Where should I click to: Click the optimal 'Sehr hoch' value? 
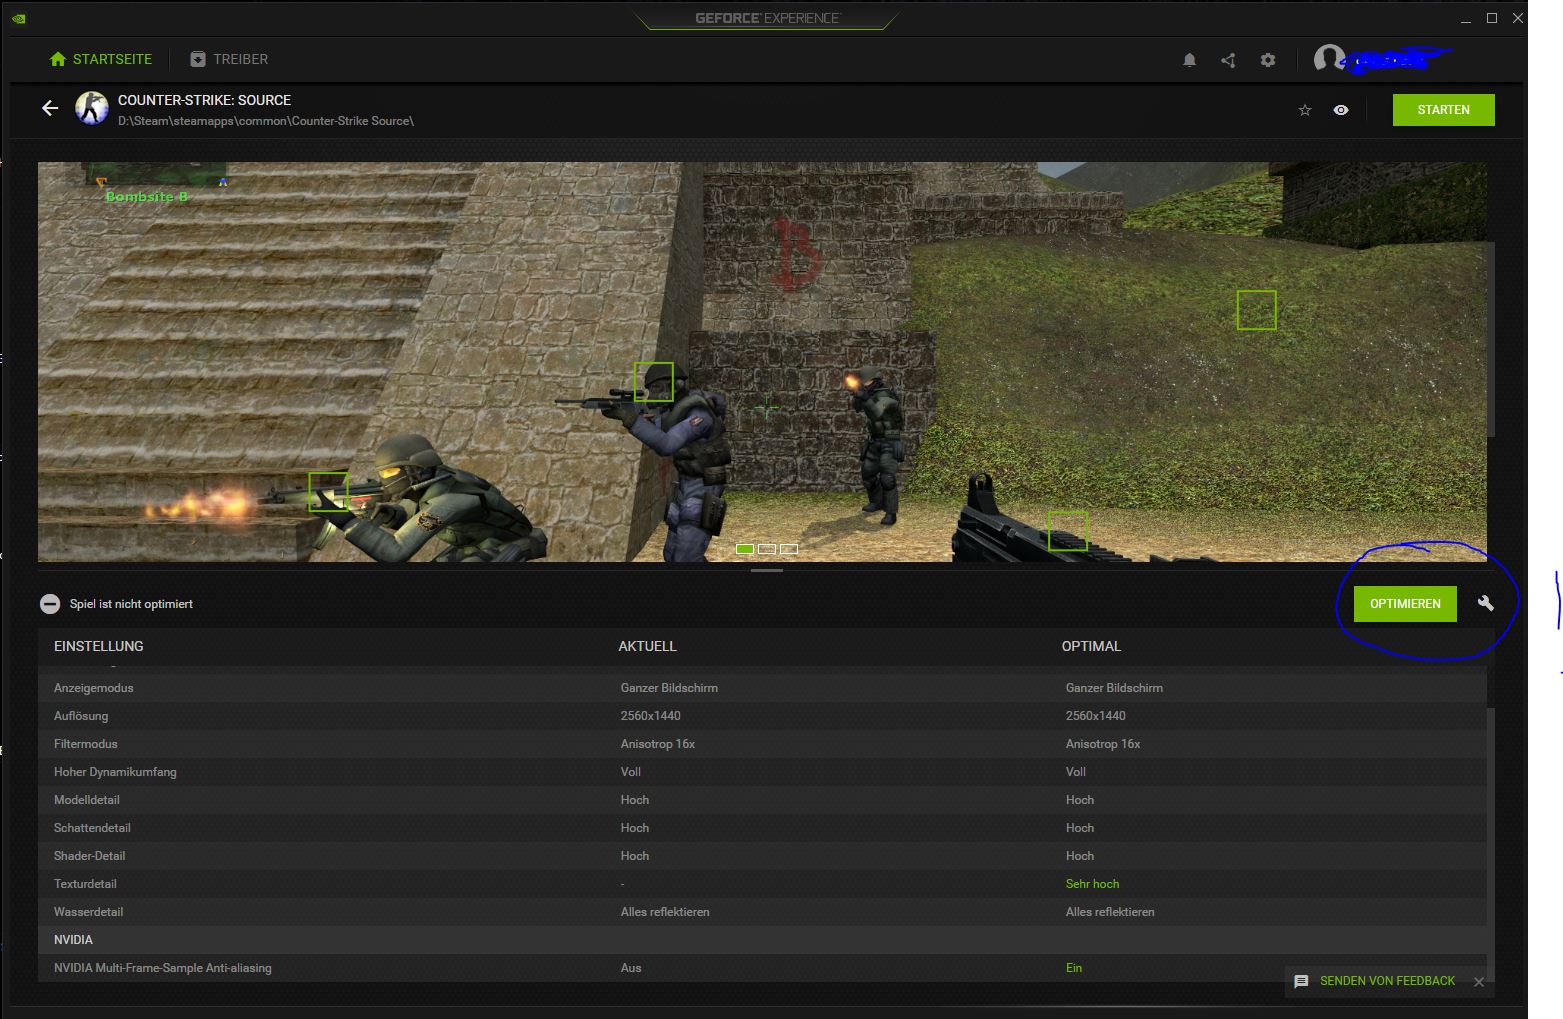[x=1092, y=884]
